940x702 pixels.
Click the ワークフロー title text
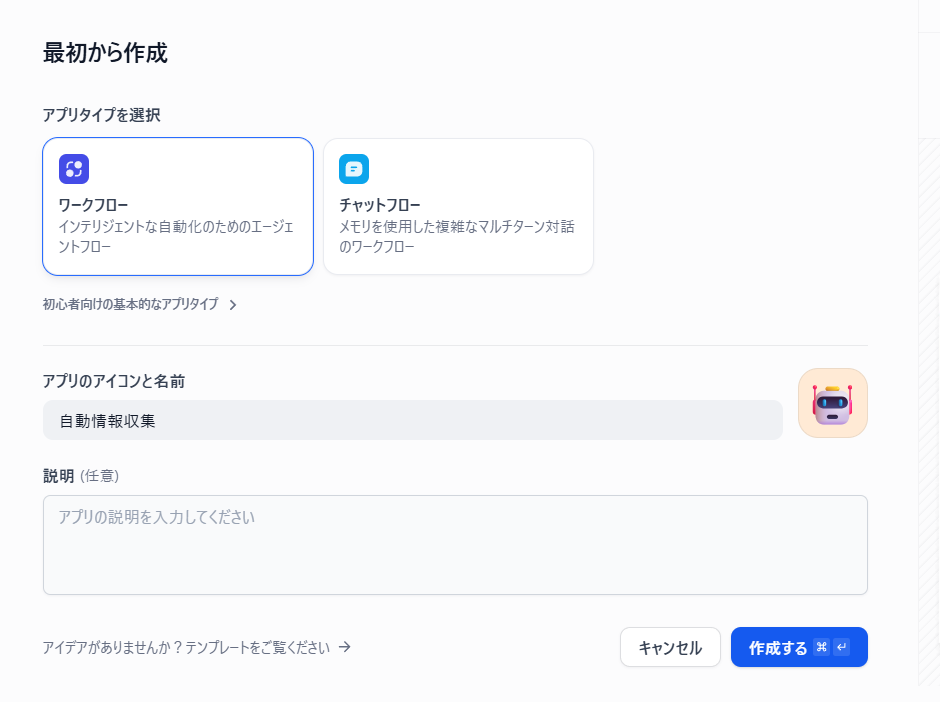tap(93, 205)
